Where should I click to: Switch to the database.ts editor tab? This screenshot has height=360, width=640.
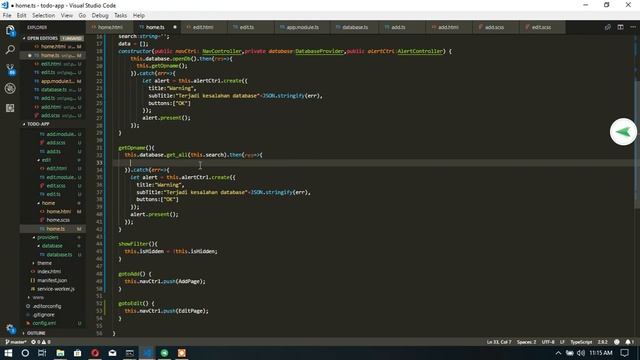pos(355,27)
